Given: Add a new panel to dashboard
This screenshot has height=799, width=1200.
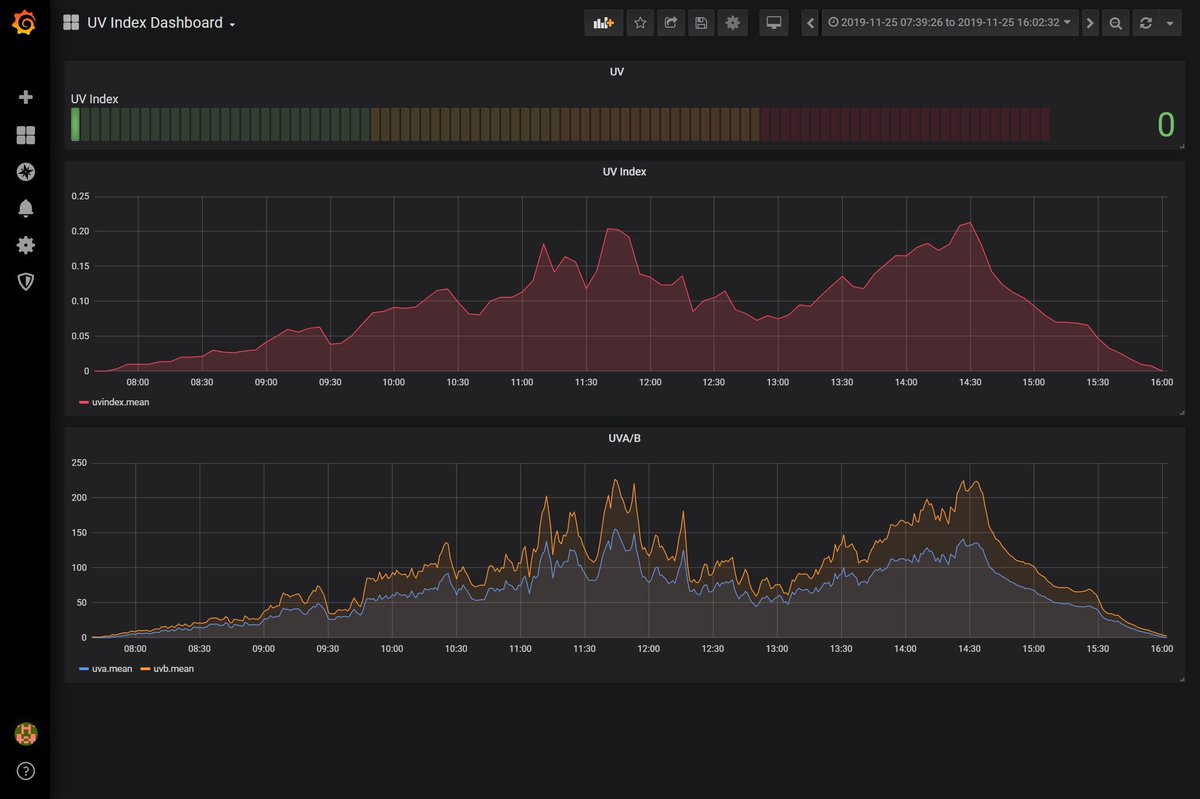Looking at the screenshot, I should (603, 23).
